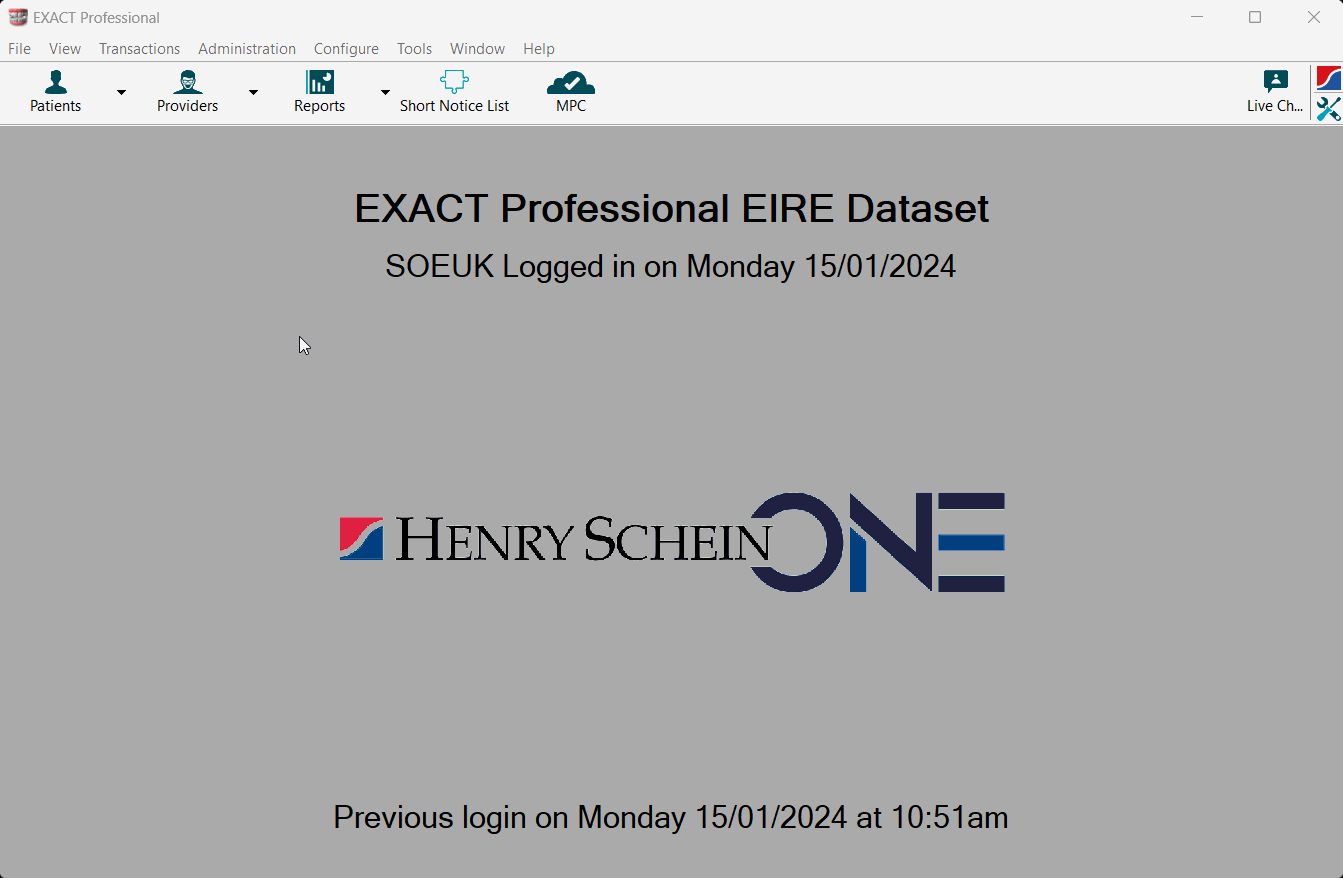
Task: Open the Configure menu
Action: click(x=346, y=48)
